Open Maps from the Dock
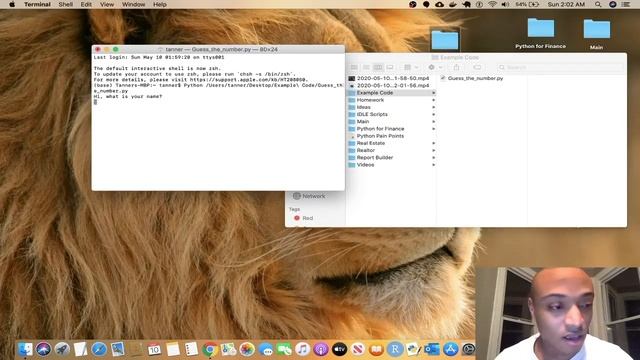Screen dimensions: 640x360 (x=228, y=349)
